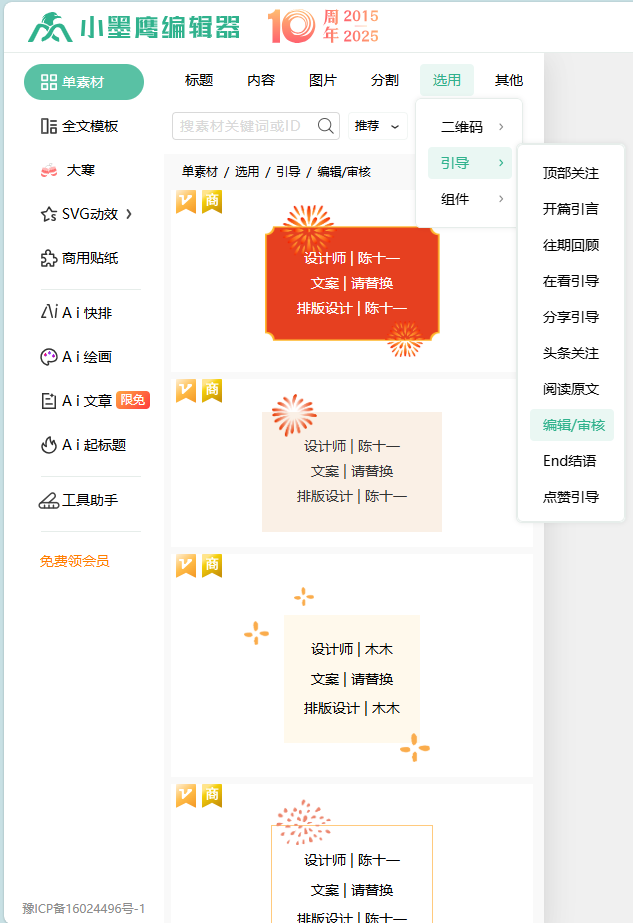Select the red fireworks credits template
This screenshot has width=633, height=923.
(x=352, y=280)
